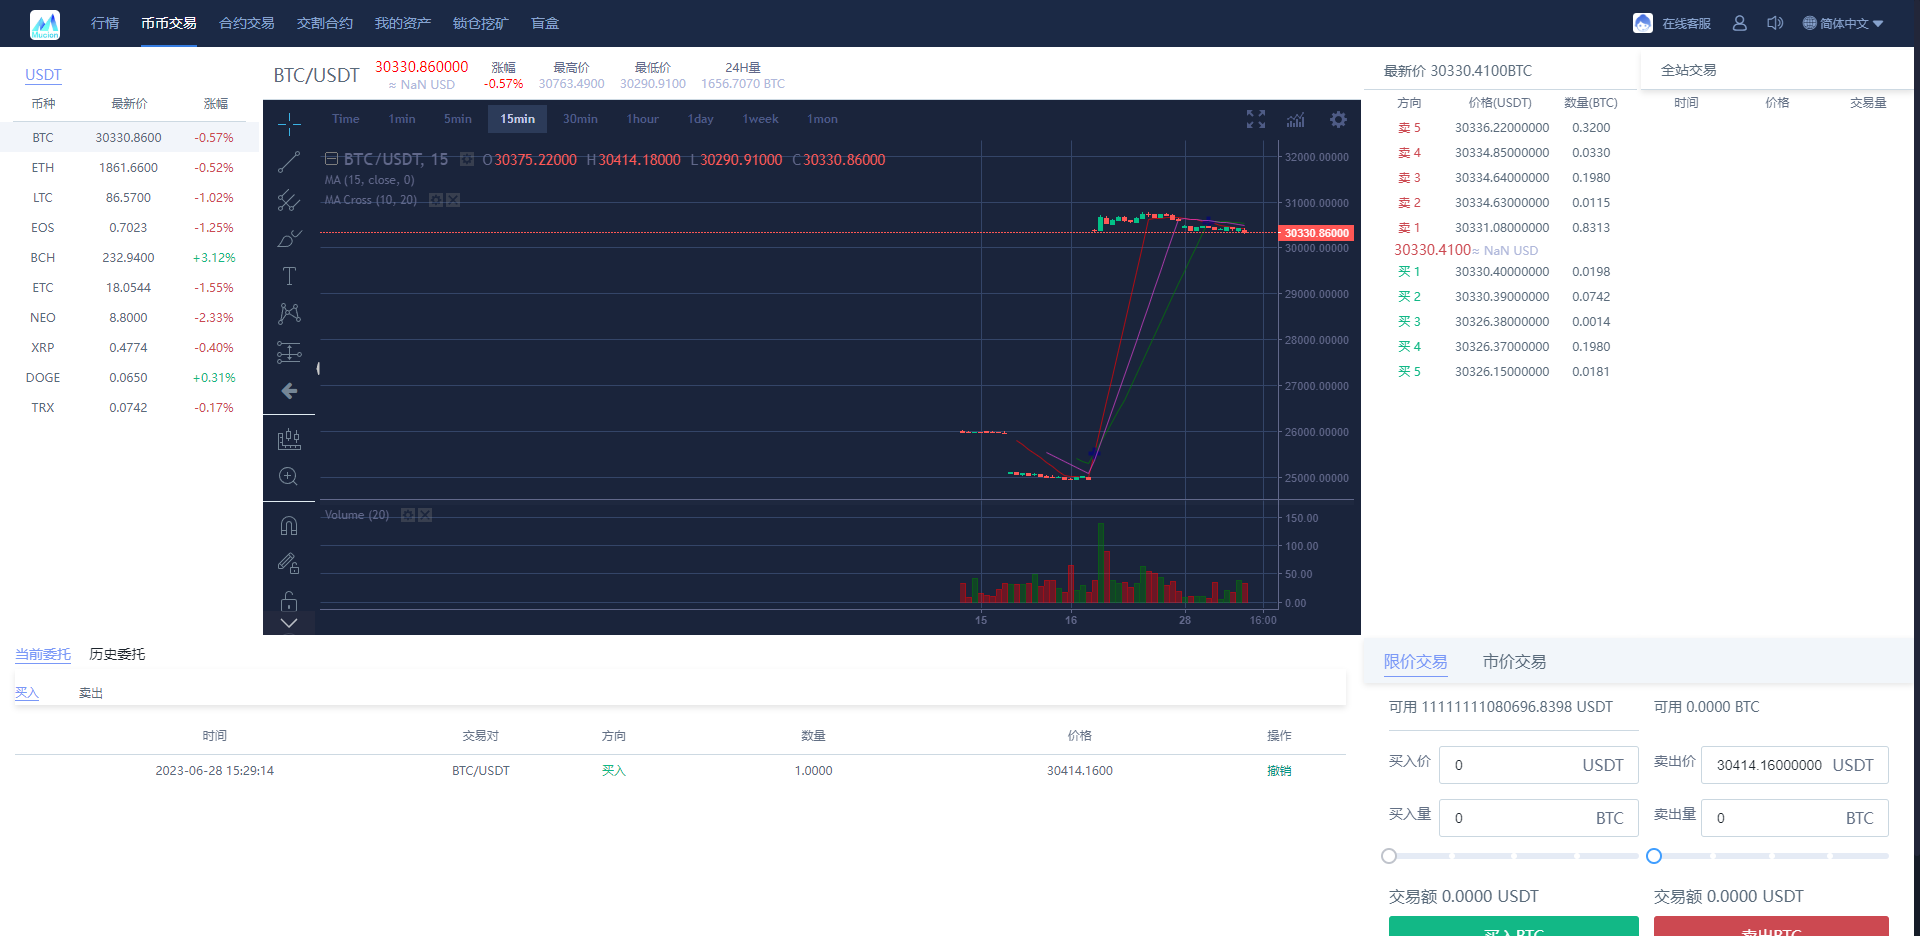Image resolution: width=1920 pixels, height=936 pixels.
Task: Remove the Volume indicator
Action: (425, 515)
